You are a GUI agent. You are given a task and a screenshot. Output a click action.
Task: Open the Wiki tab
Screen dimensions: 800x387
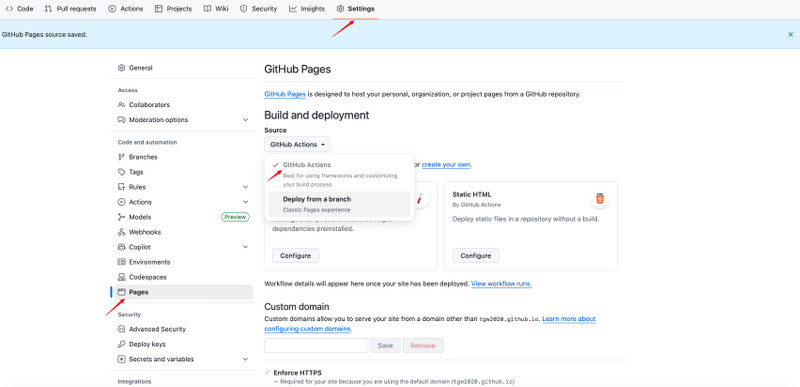click(216, 9)
